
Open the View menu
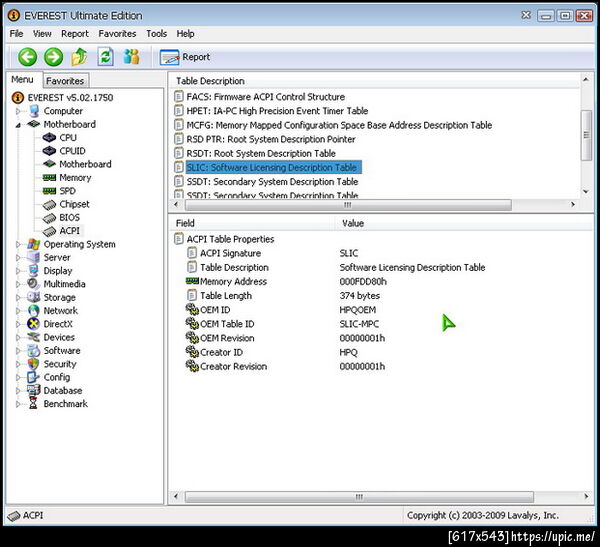point(42,34)
